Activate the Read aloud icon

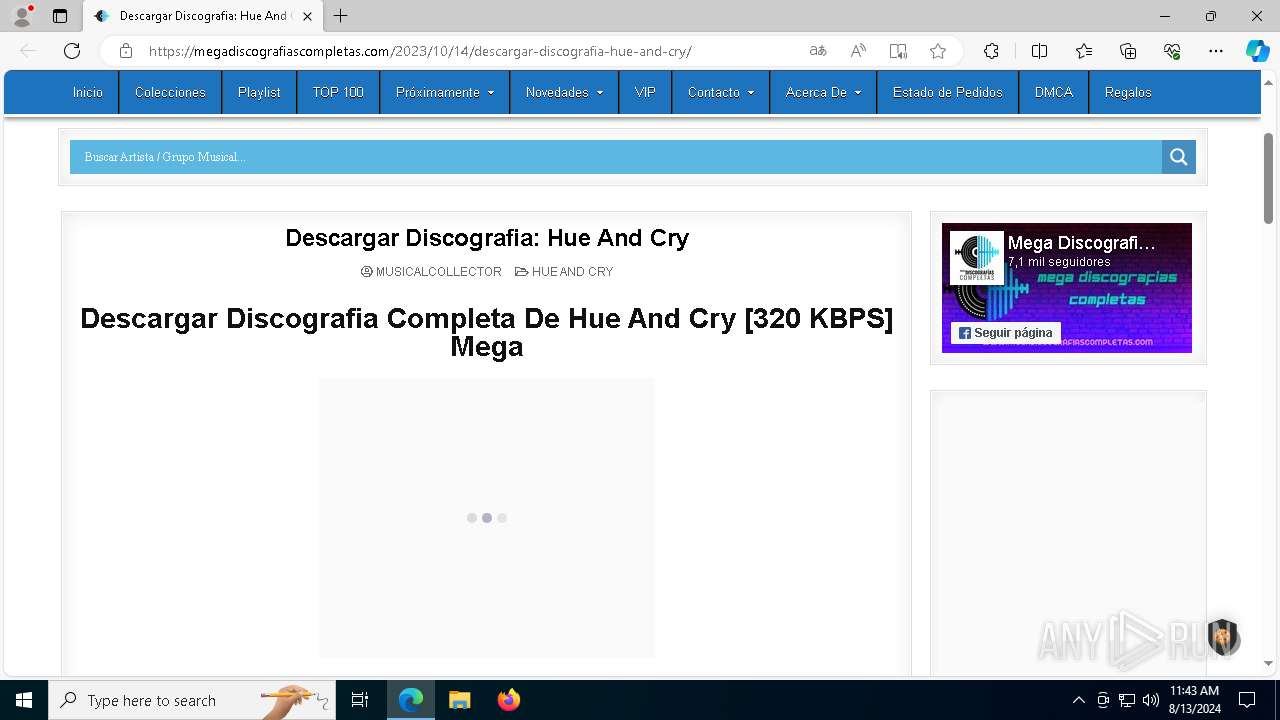coord(858,51)
